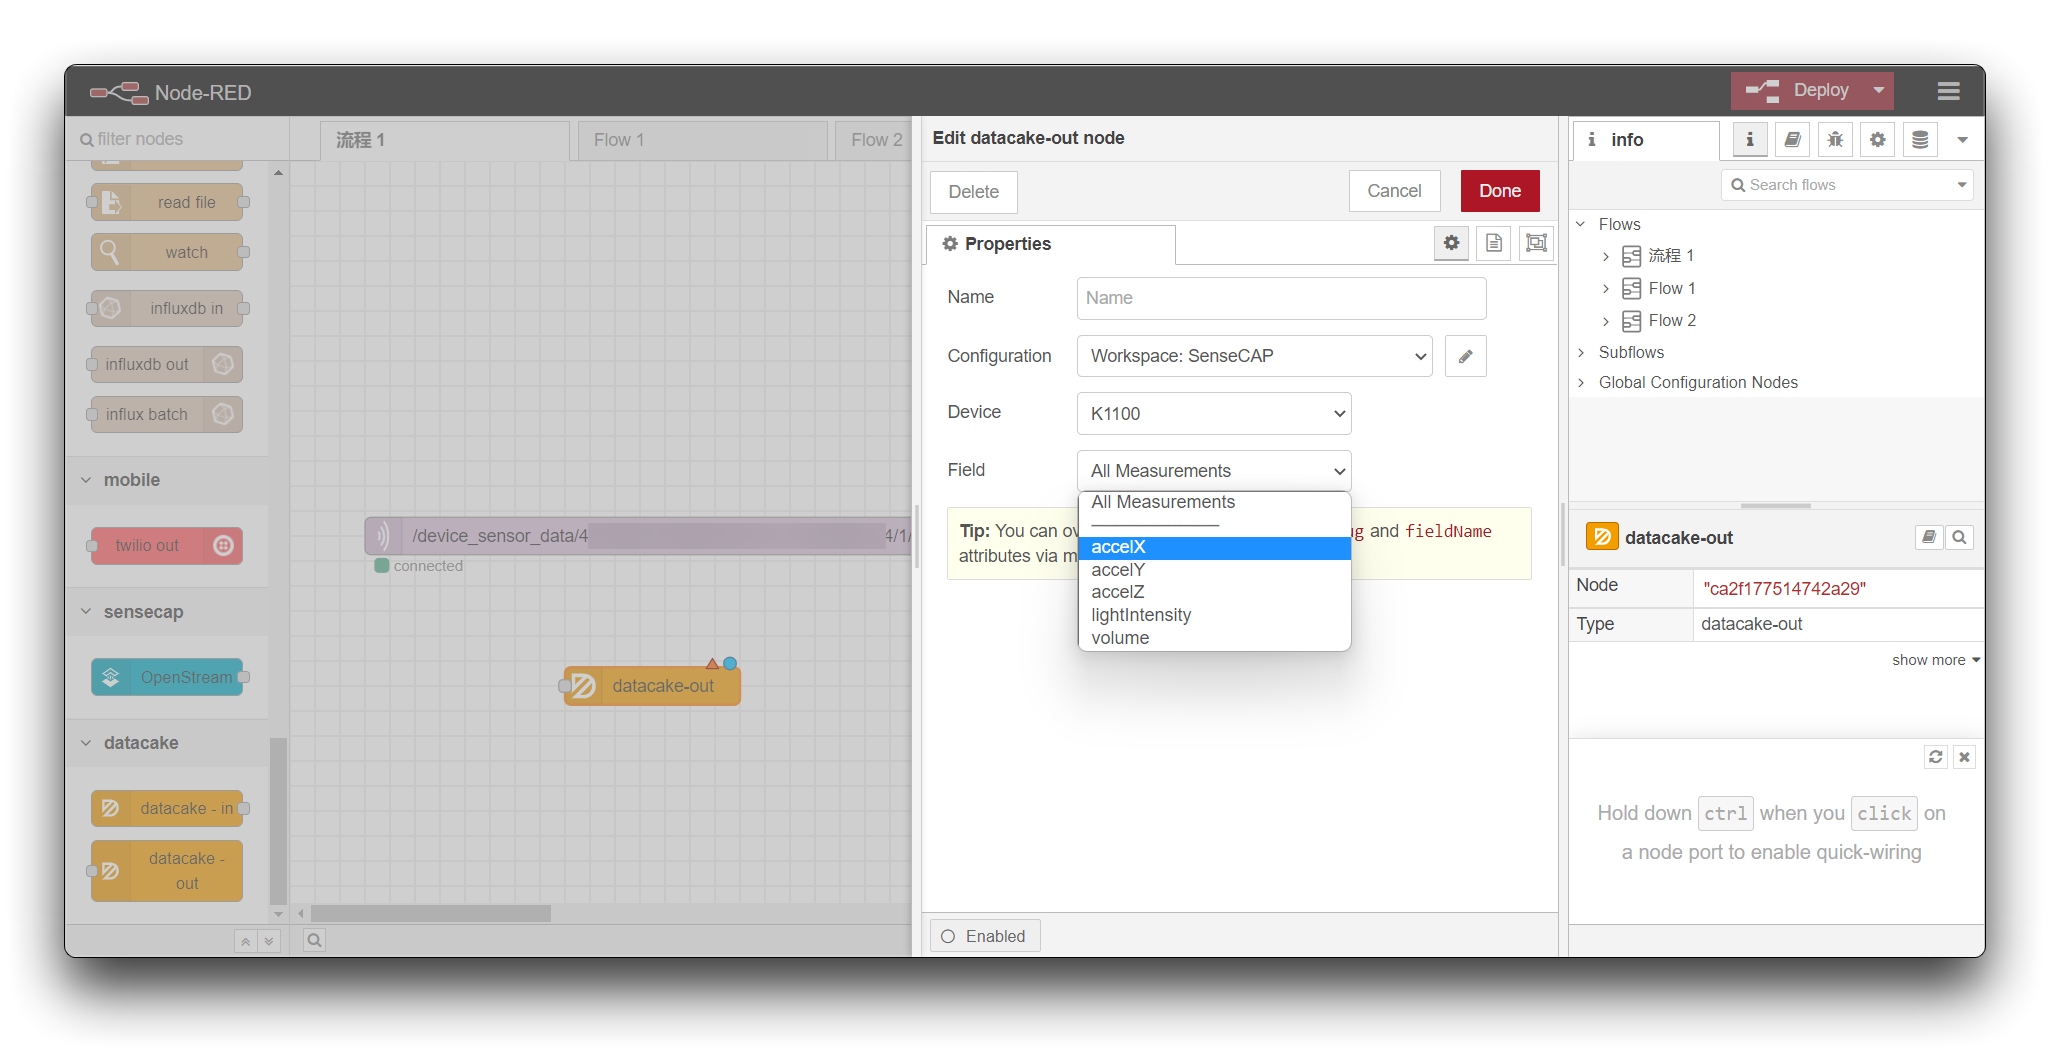The width and height of the screenshot is (2050, 1054).
Task: Refresh the tip with cycle icon
Action: tap(1936, 757)
